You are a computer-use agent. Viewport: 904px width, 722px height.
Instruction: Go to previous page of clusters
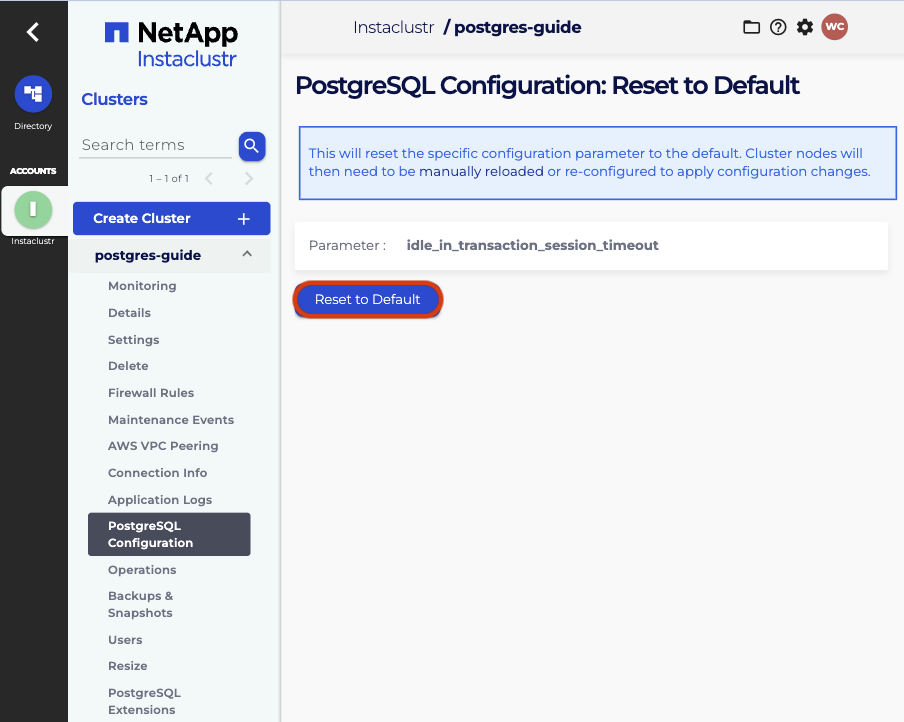(209, 179)
